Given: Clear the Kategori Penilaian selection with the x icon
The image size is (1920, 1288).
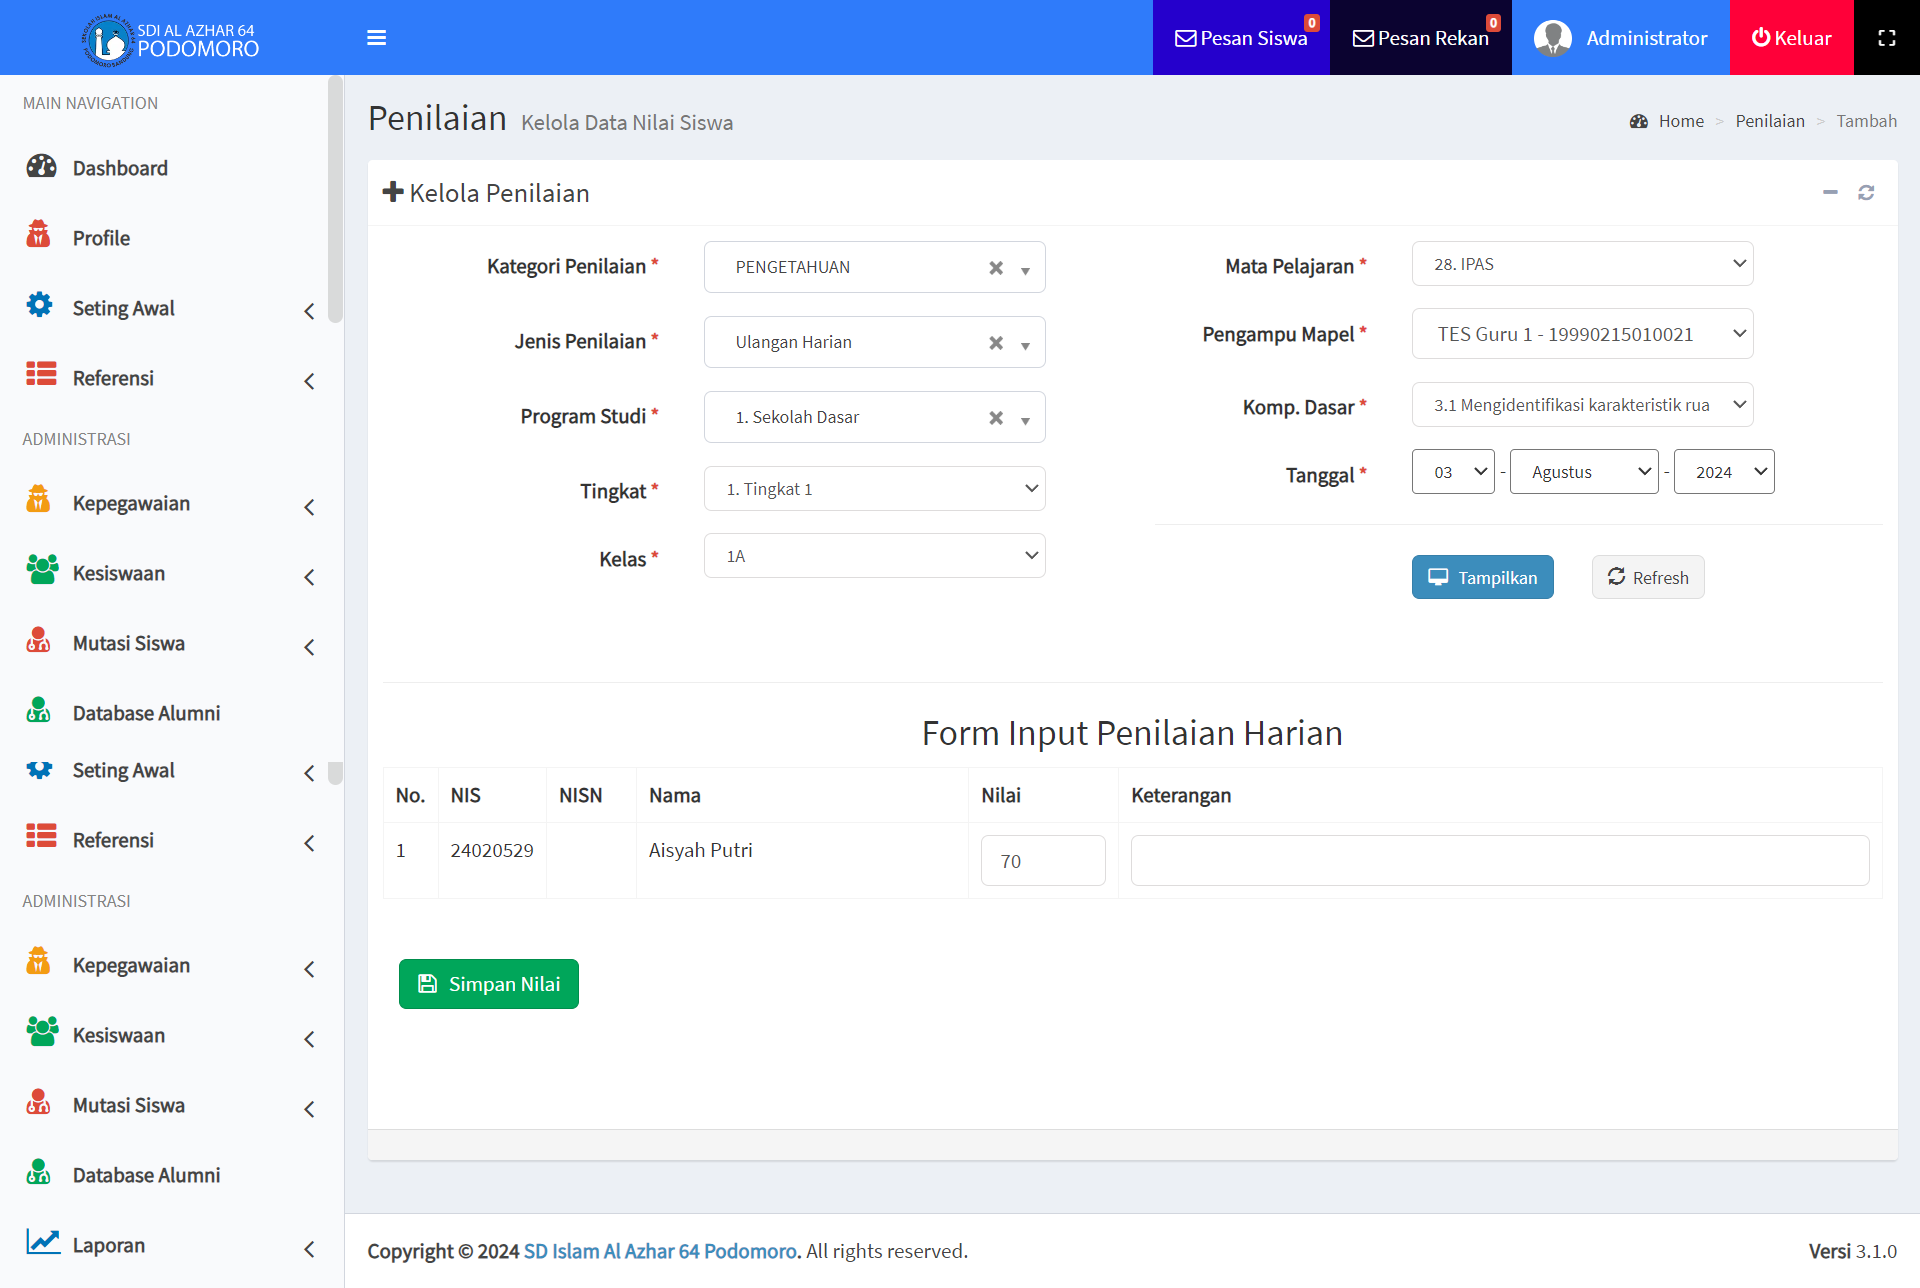Looking at the screenshot, I should [995, 268].
